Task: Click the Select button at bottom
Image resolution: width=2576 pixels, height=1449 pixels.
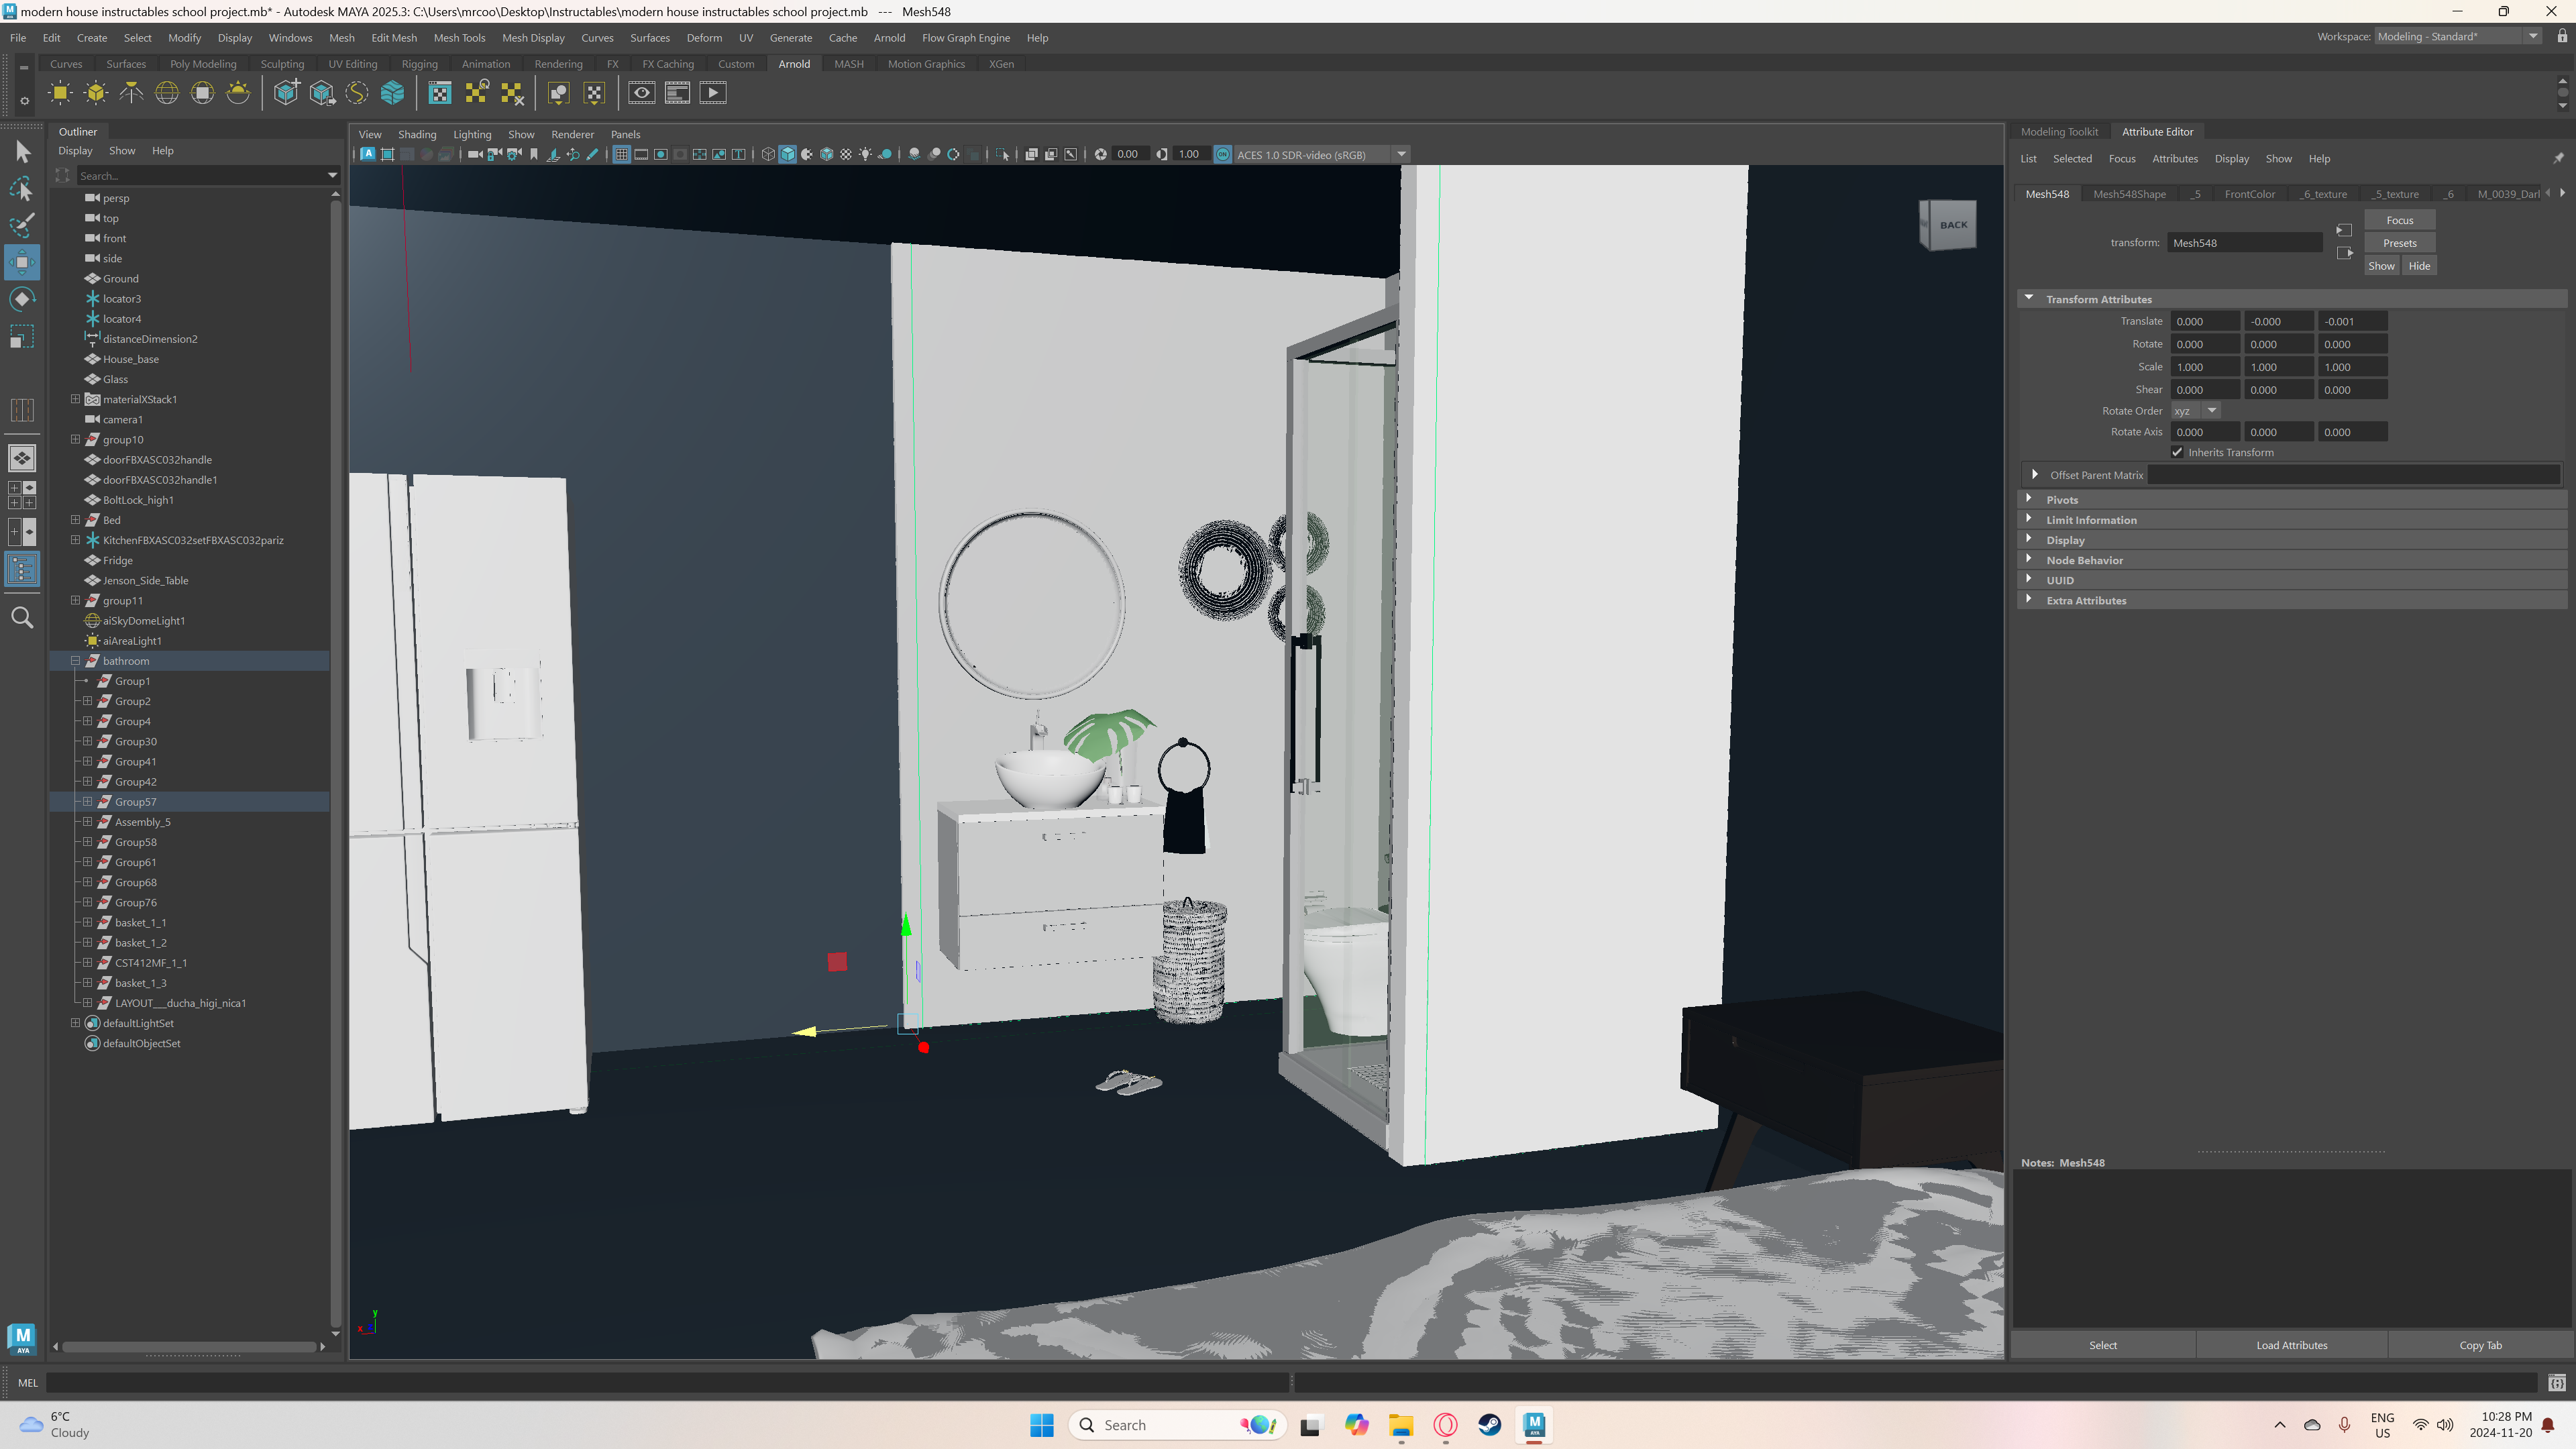Action: coord(2102,1345)
